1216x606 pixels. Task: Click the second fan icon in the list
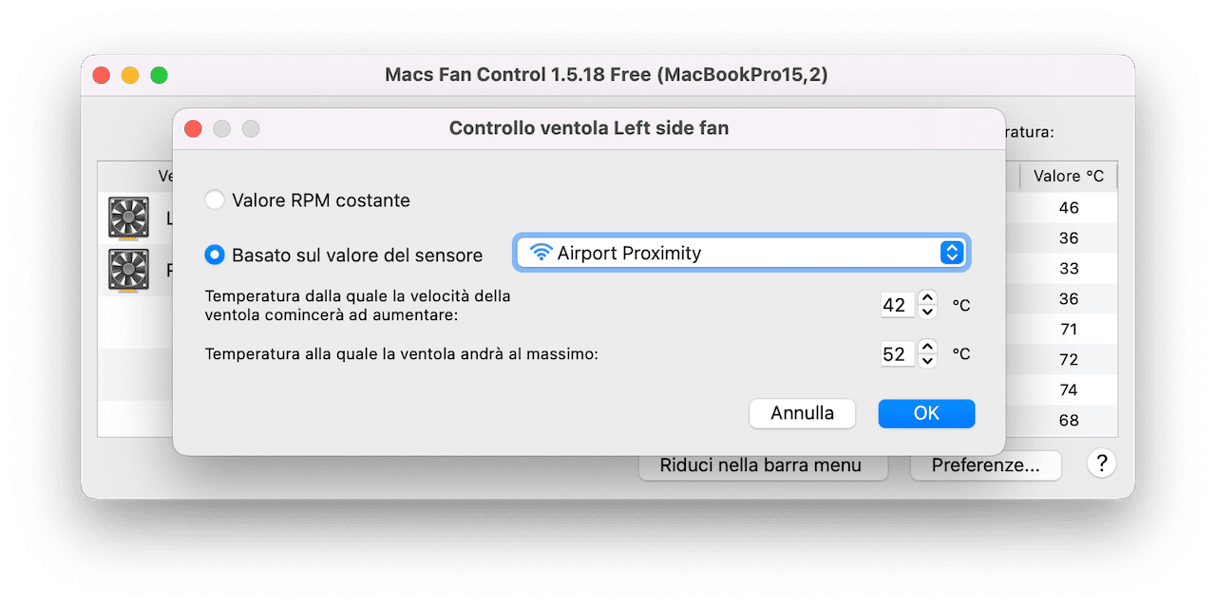point(128,269)
